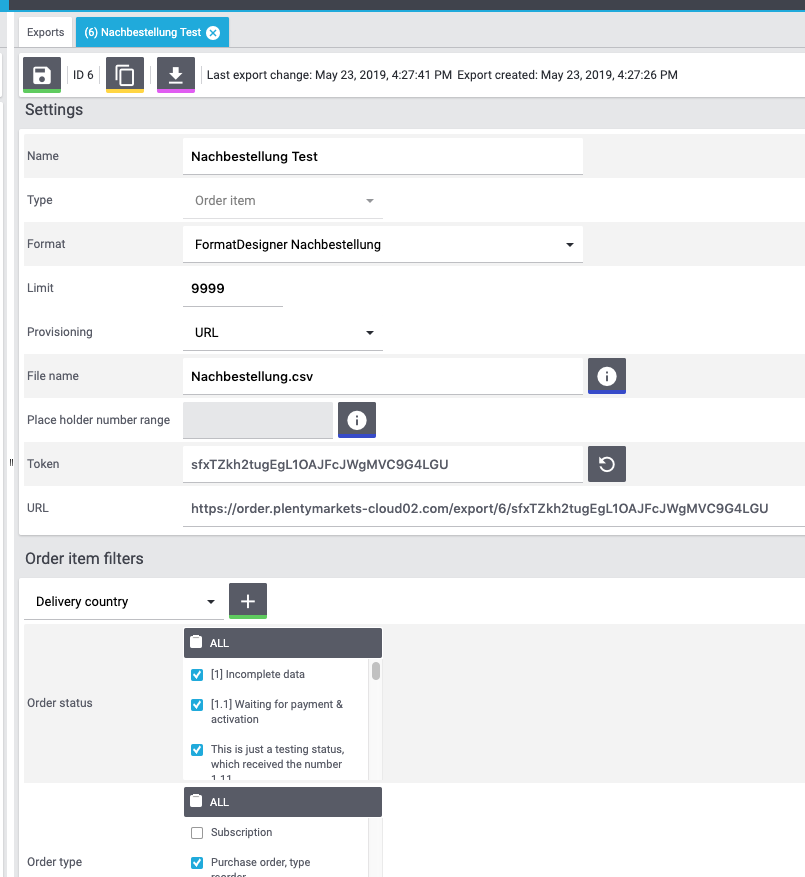Screen dimensions: 805x877
Task: Click ALL button in Order type
Action: point(282,802)
